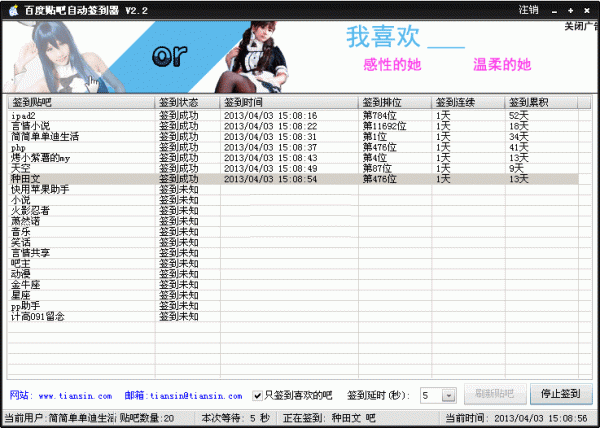600x428 pixels.
Task: Minimize the sign-in tool window
Action: click(555, 9)
